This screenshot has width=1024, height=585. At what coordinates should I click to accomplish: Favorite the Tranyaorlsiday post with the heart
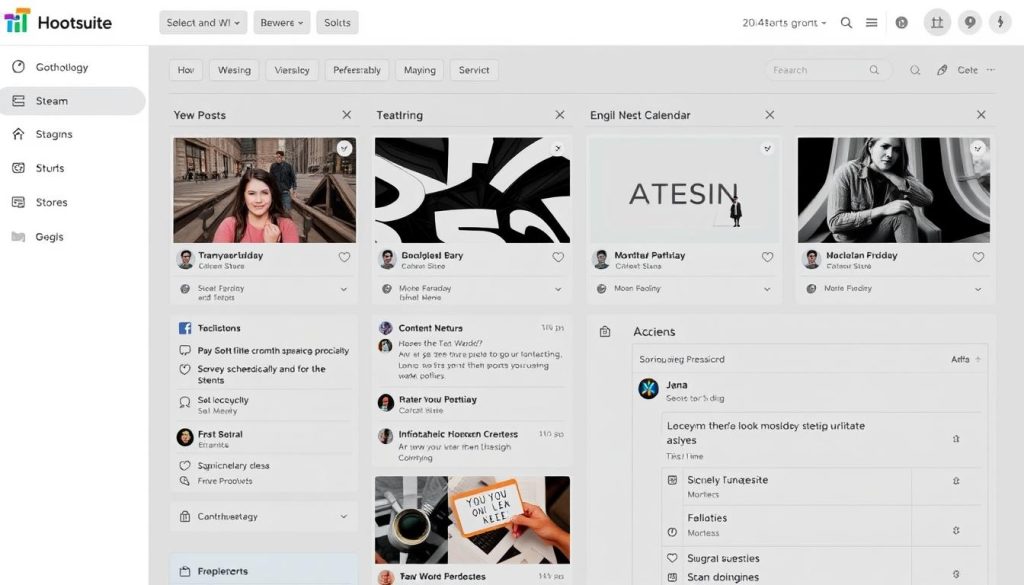(x=344, y=257)
